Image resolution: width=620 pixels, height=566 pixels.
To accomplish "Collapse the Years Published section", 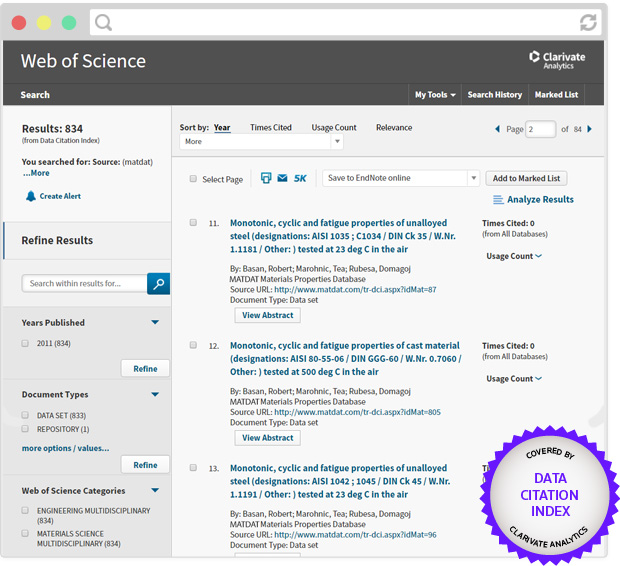I will [155, 322].
